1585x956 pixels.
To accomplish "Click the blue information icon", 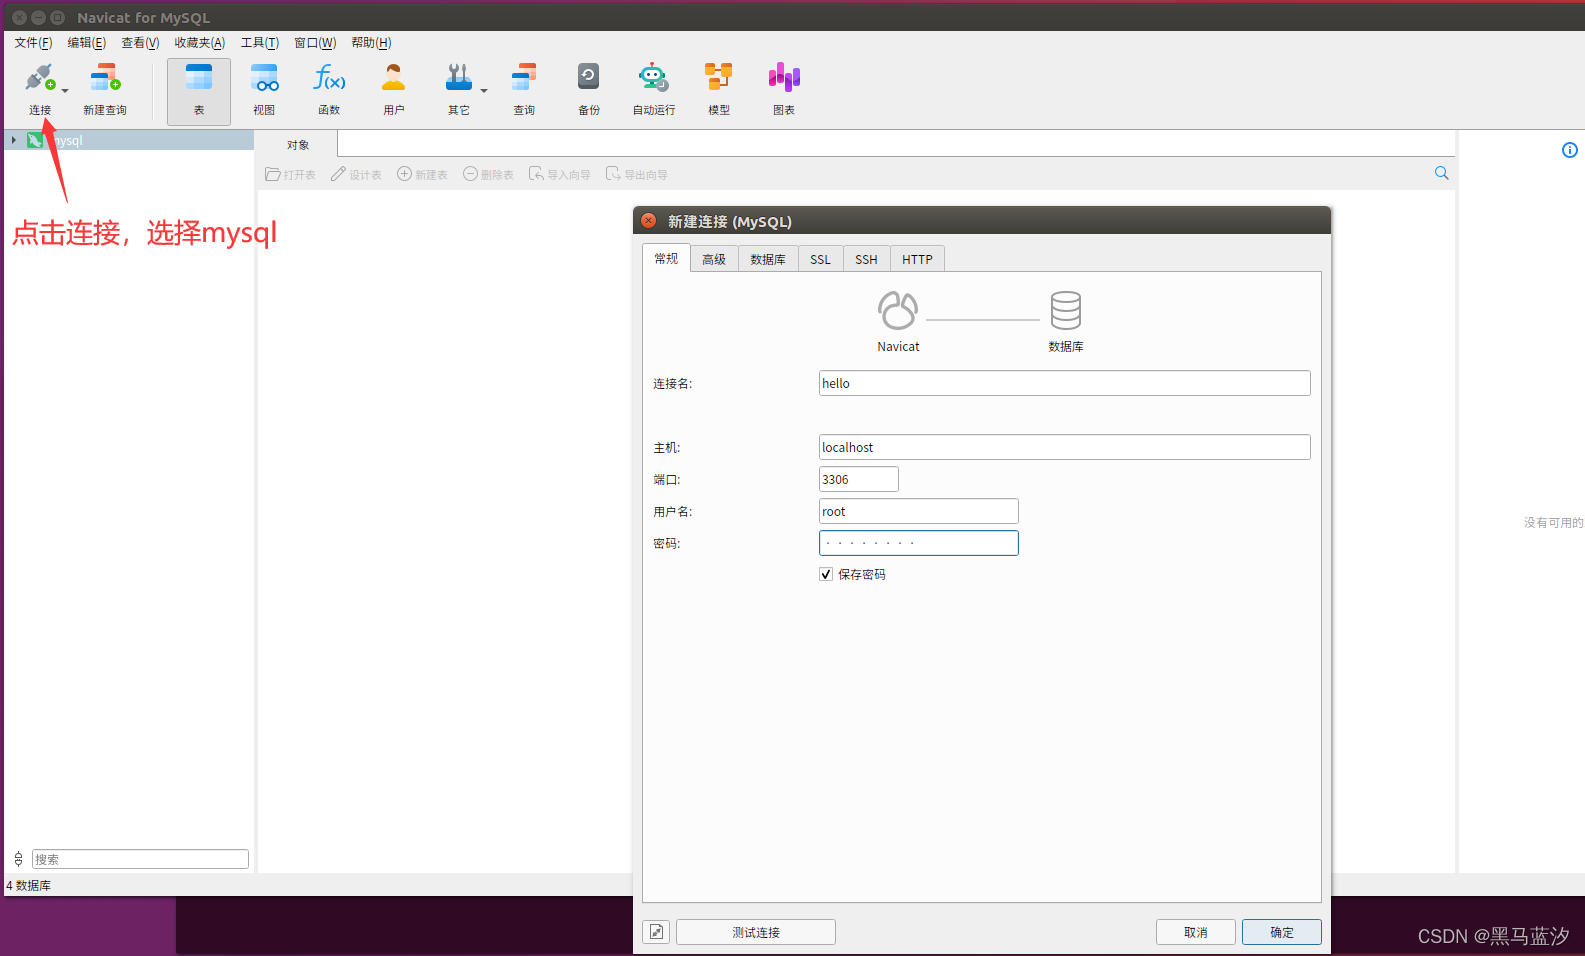I will click(x=1570, y=150).
